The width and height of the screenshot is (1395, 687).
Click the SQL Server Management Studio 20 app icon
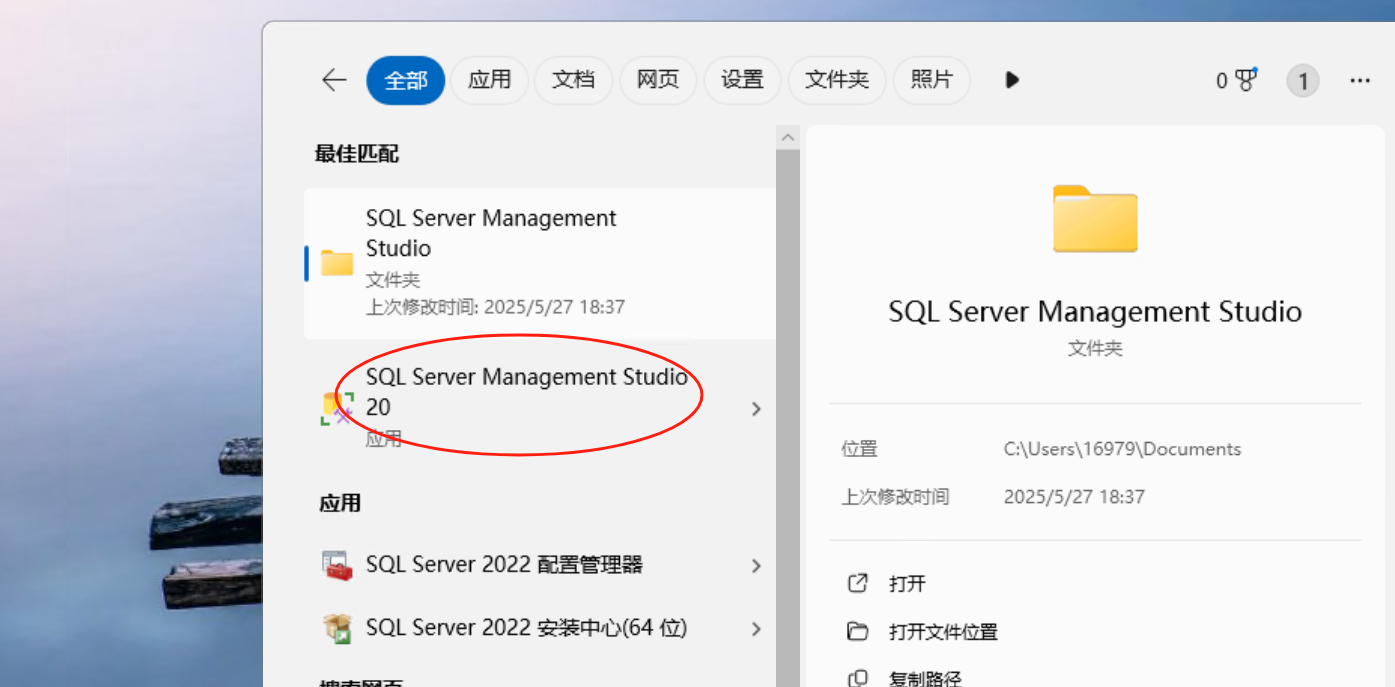(338, 405)
